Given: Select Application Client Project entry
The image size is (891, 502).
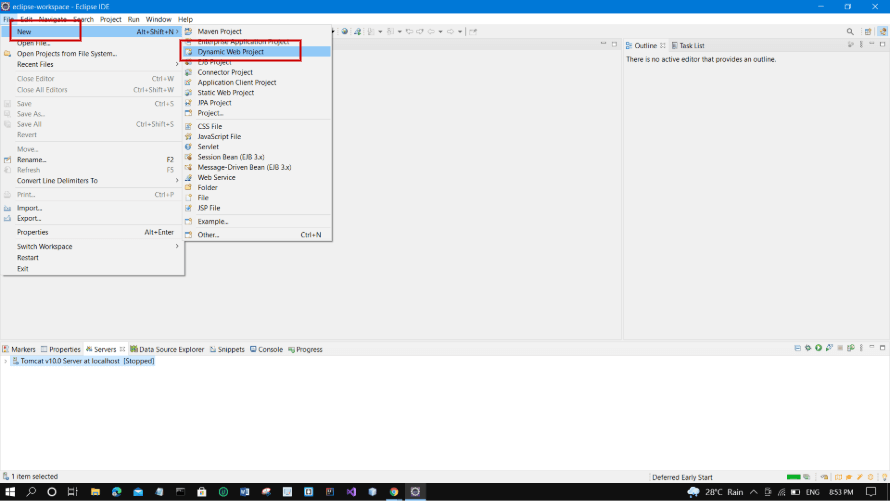Looking at the screenshot, I should 256,82.
